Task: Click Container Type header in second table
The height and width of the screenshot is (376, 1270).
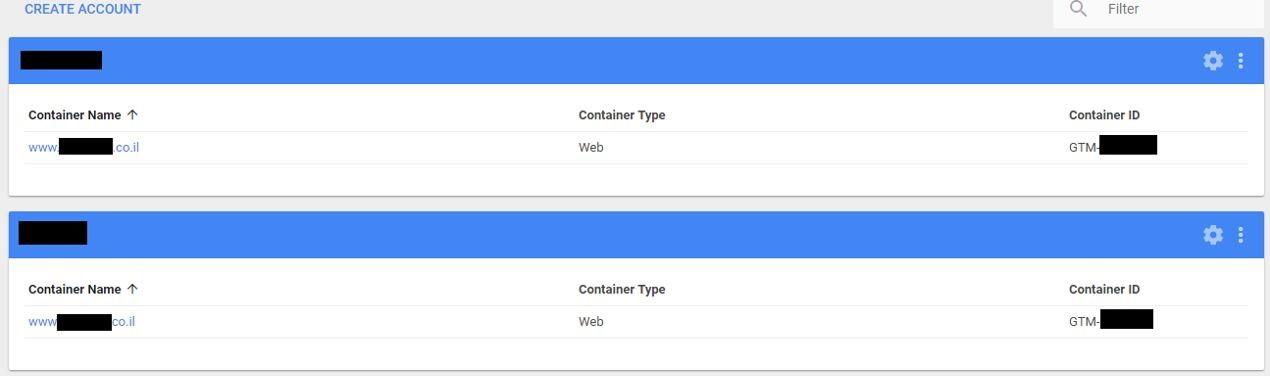Action: click(622, 289)
